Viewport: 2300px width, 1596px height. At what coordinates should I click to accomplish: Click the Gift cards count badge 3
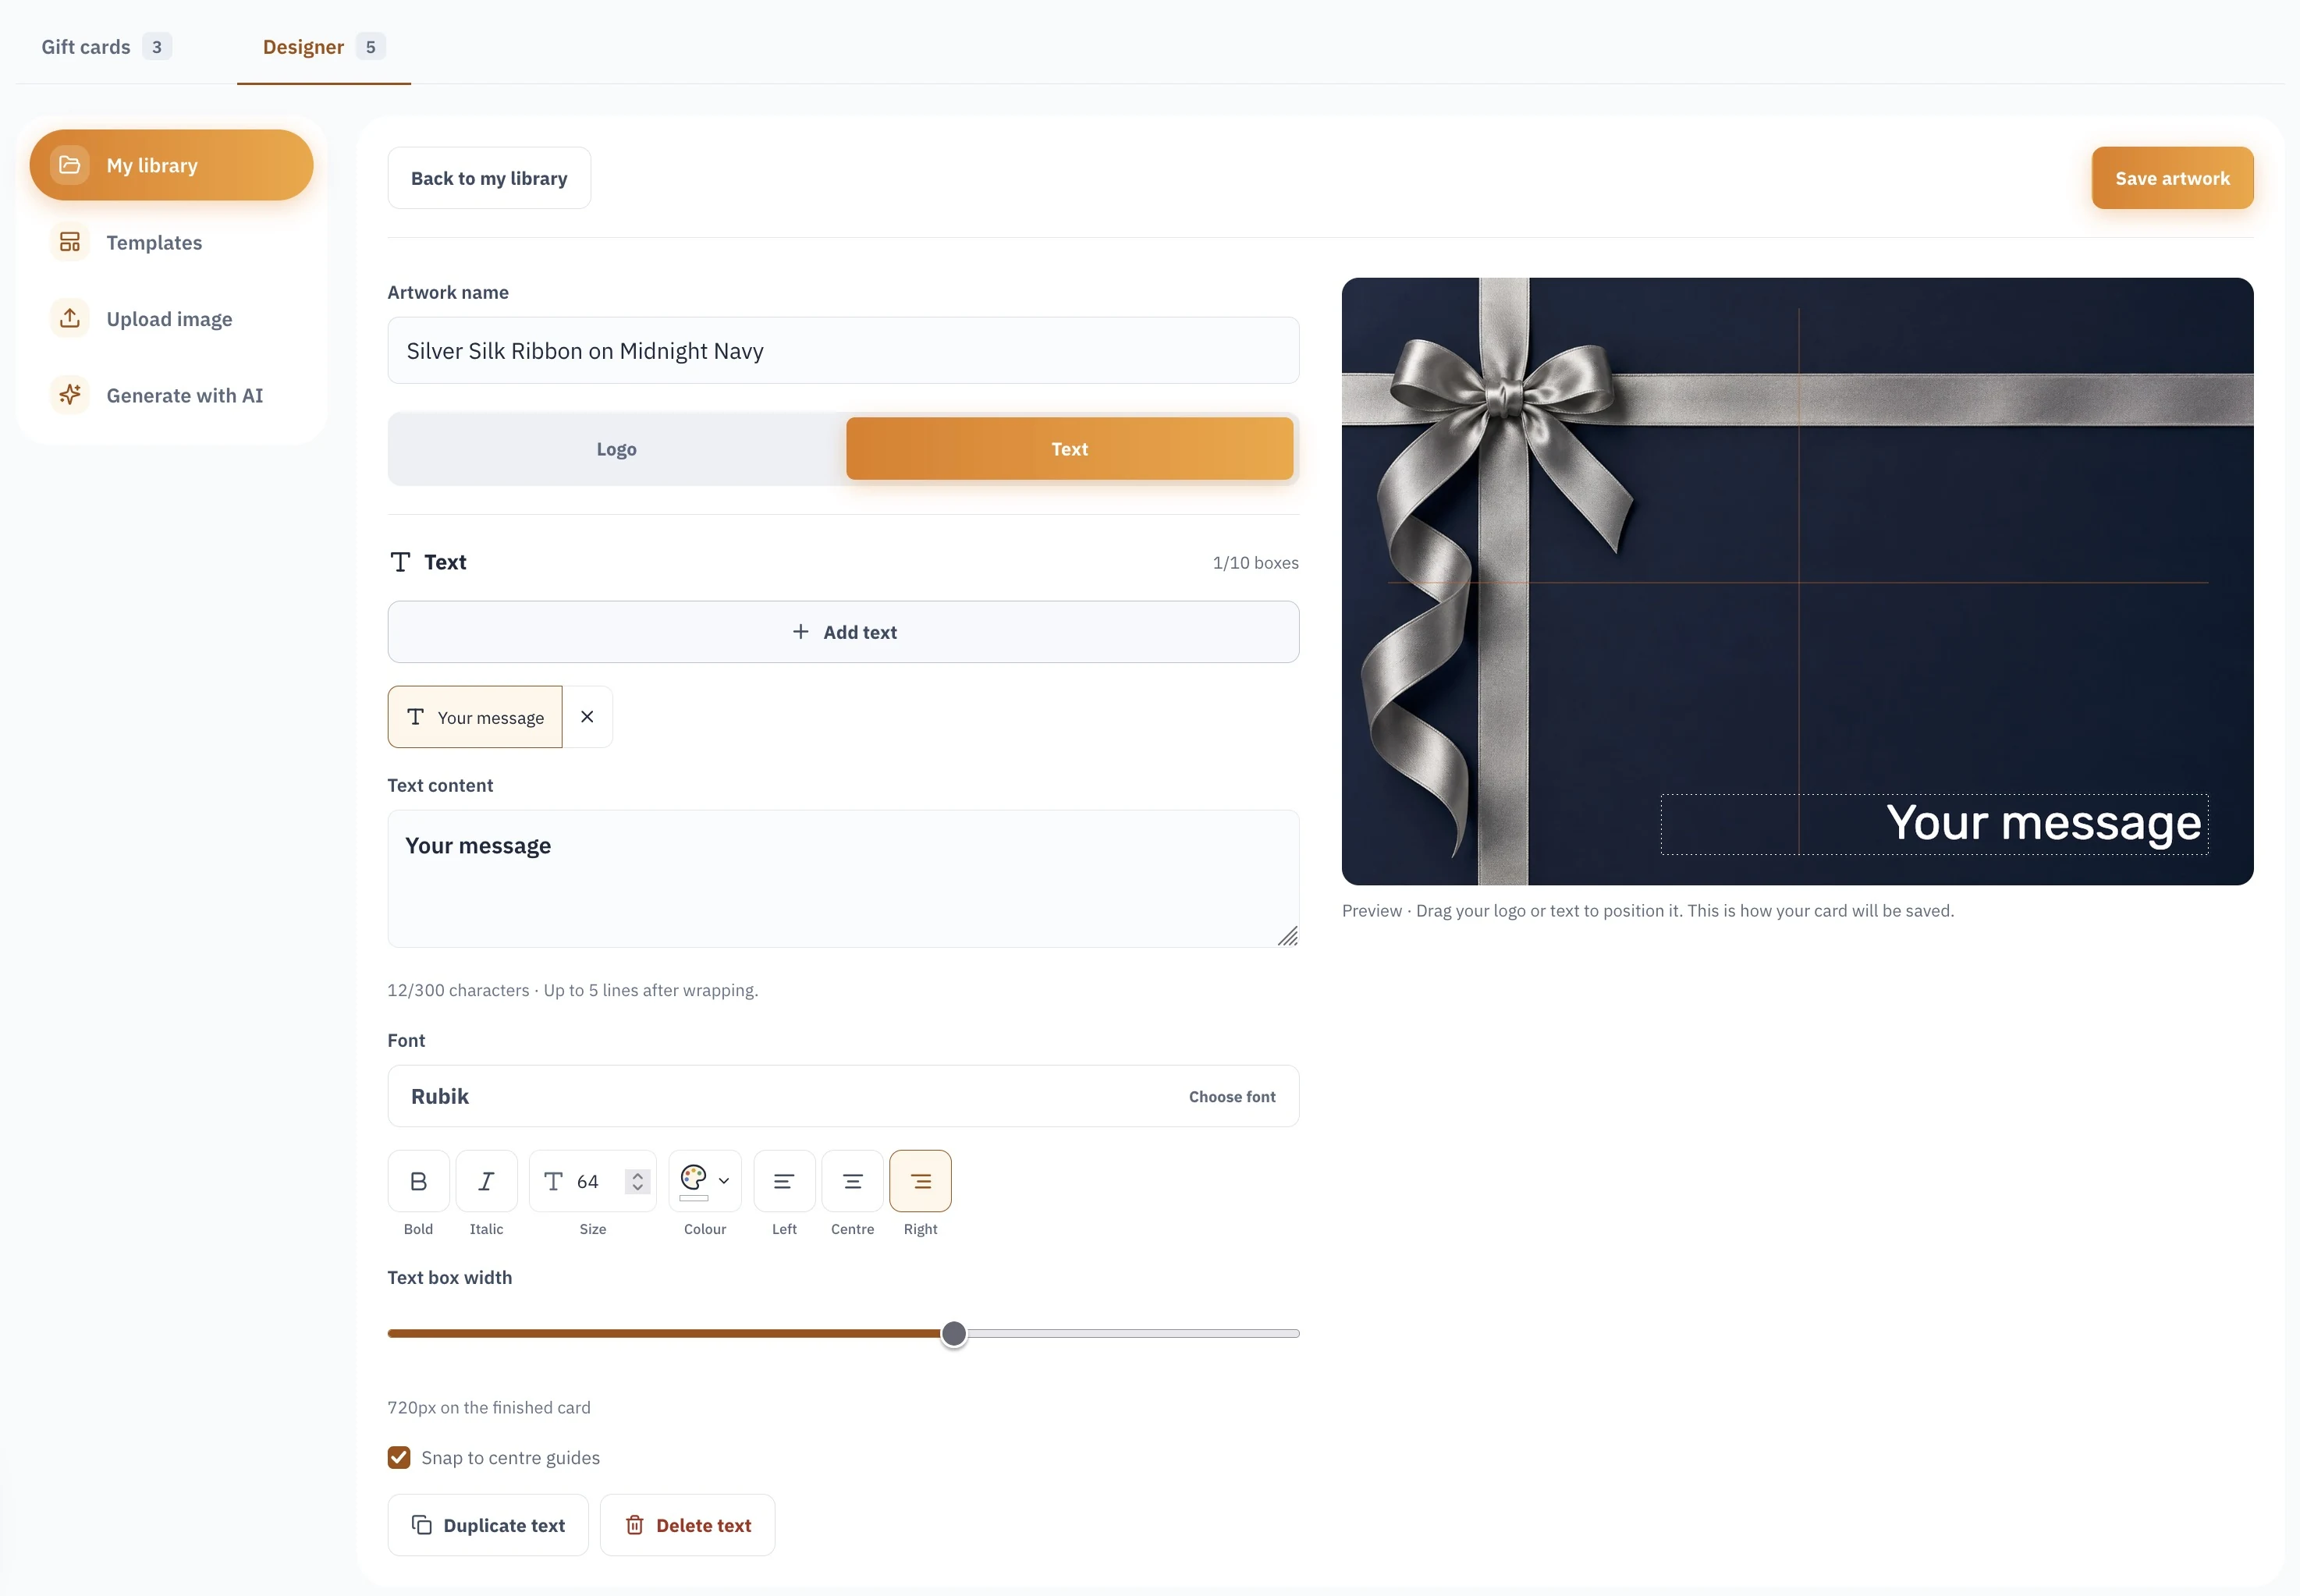coord(157,47)
